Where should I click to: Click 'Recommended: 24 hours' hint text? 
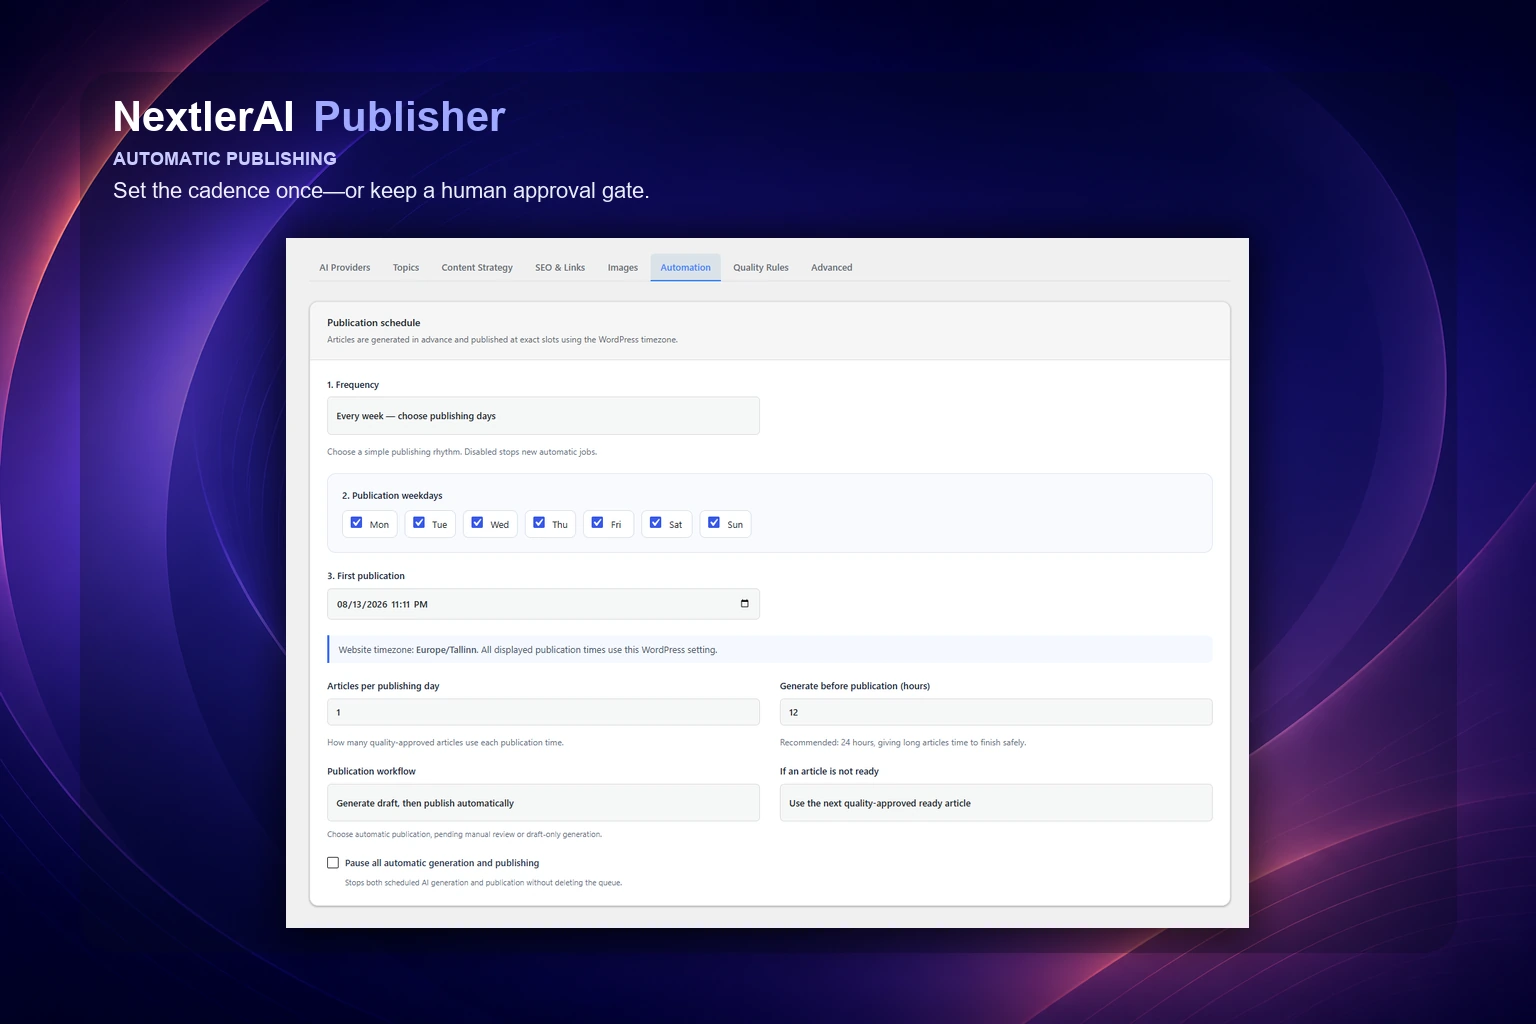[x=903, y=743]
